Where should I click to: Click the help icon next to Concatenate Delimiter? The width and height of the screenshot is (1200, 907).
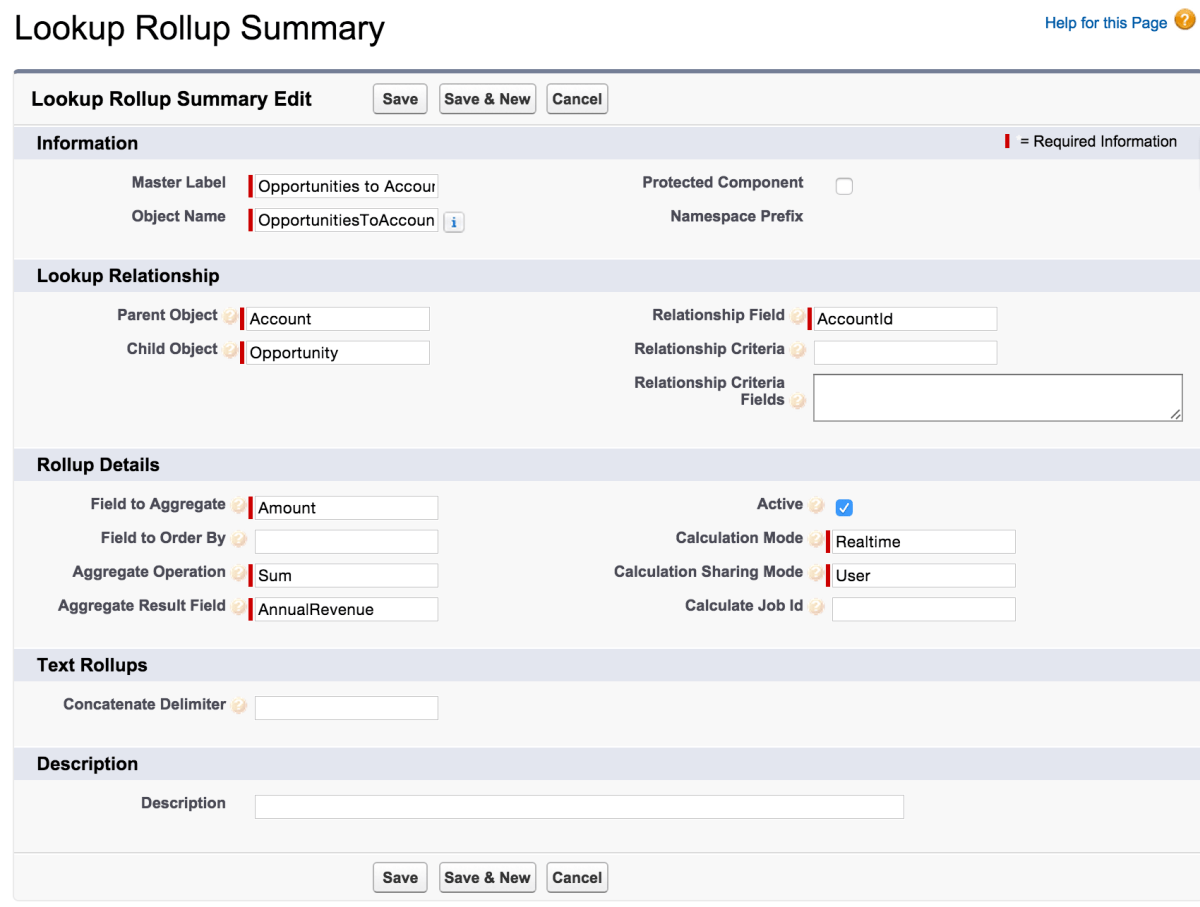coord(239,707)
